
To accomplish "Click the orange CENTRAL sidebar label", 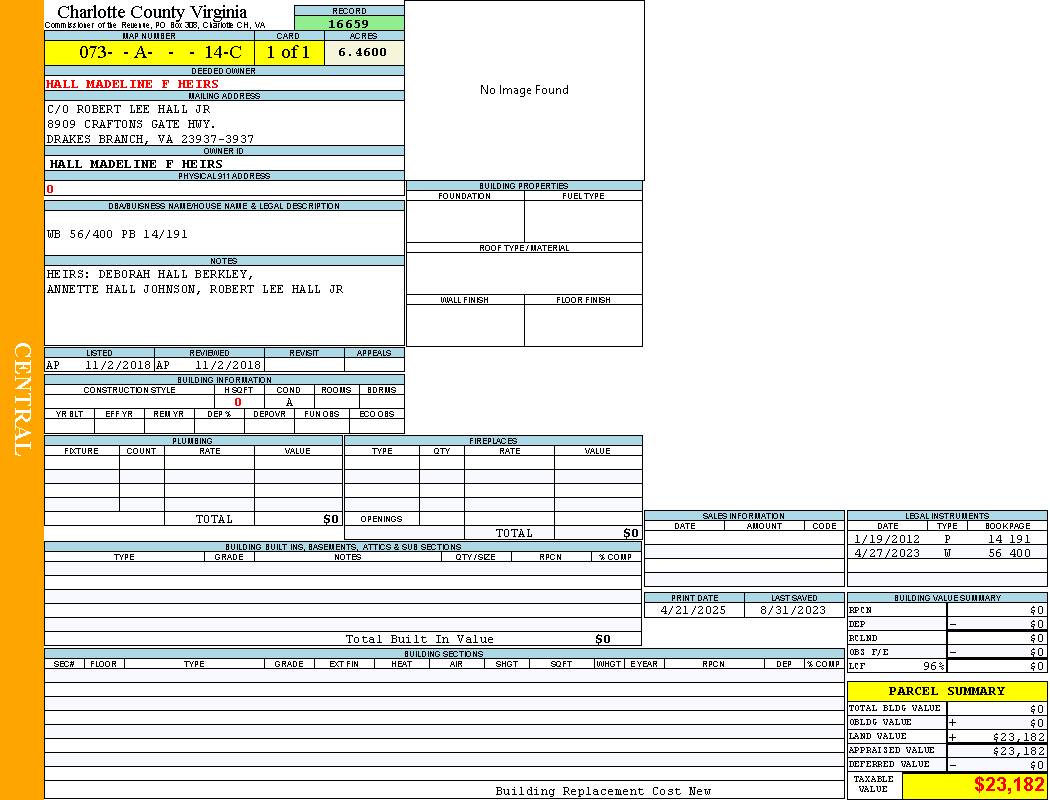I will point(22,399).
